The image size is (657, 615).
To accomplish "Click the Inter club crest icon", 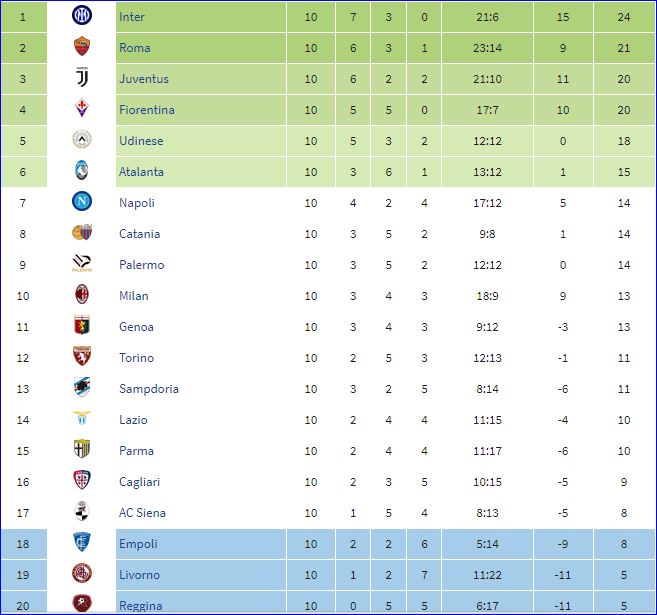I will pos(82,16).
